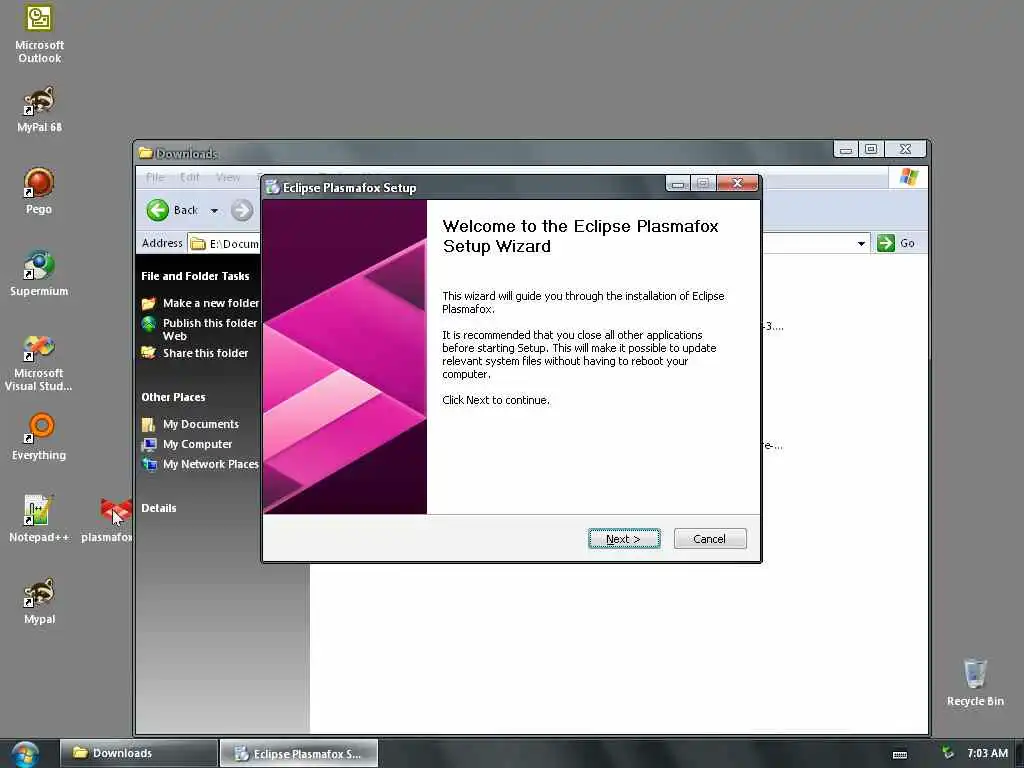Click the keyboard tray icon in taskbar
This screenshot has height=768, width=1024.
coord(900,754)
